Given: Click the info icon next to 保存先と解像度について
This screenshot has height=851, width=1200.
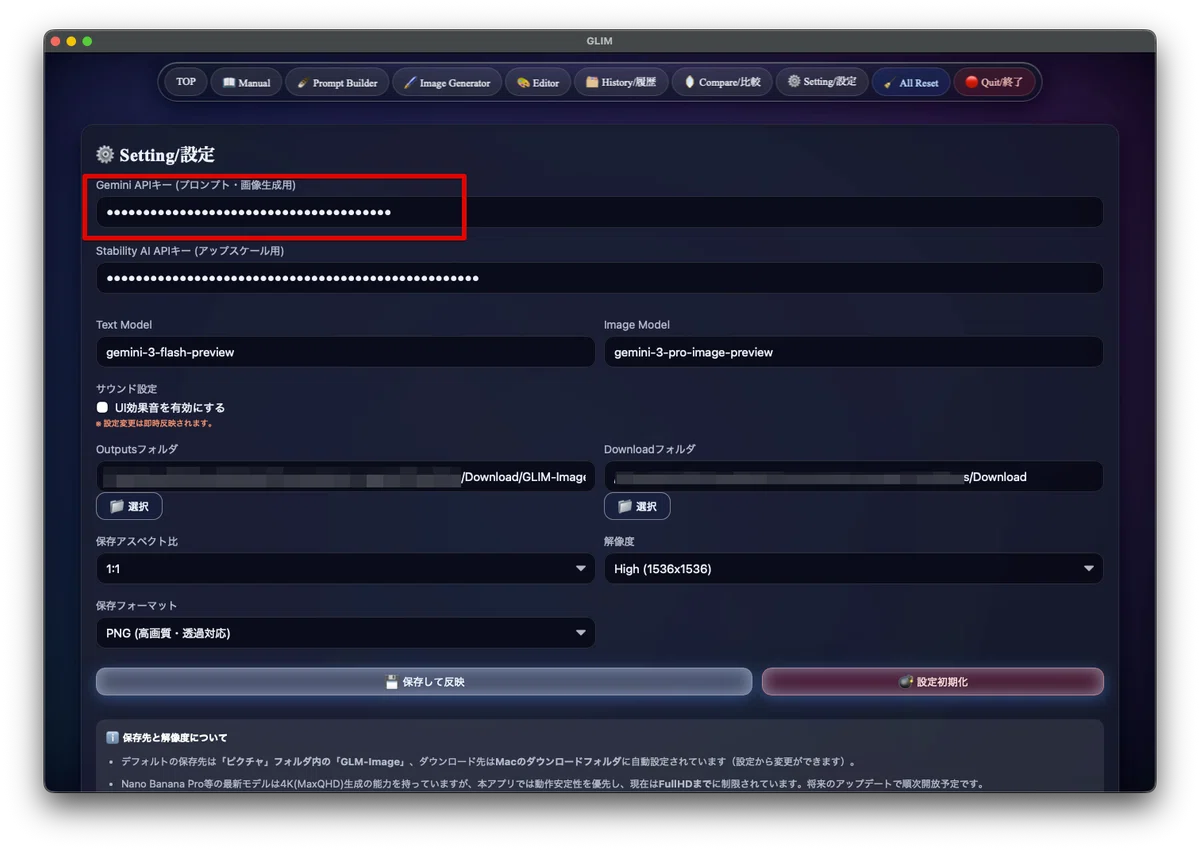Looking at the screenshot, I should (113, 738).
